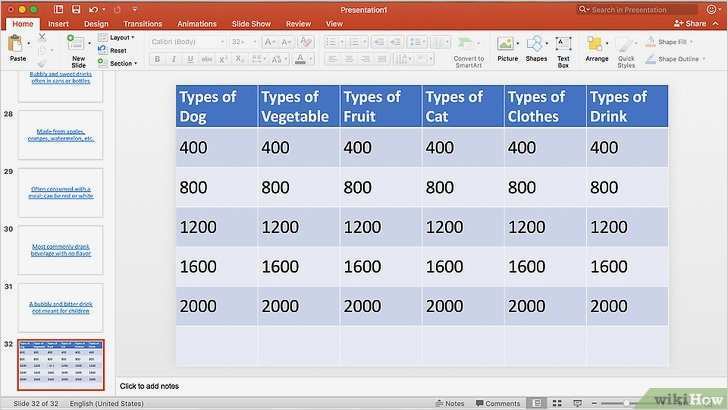
Task: Select the Slide Show tab
Action: coord(251,24)
